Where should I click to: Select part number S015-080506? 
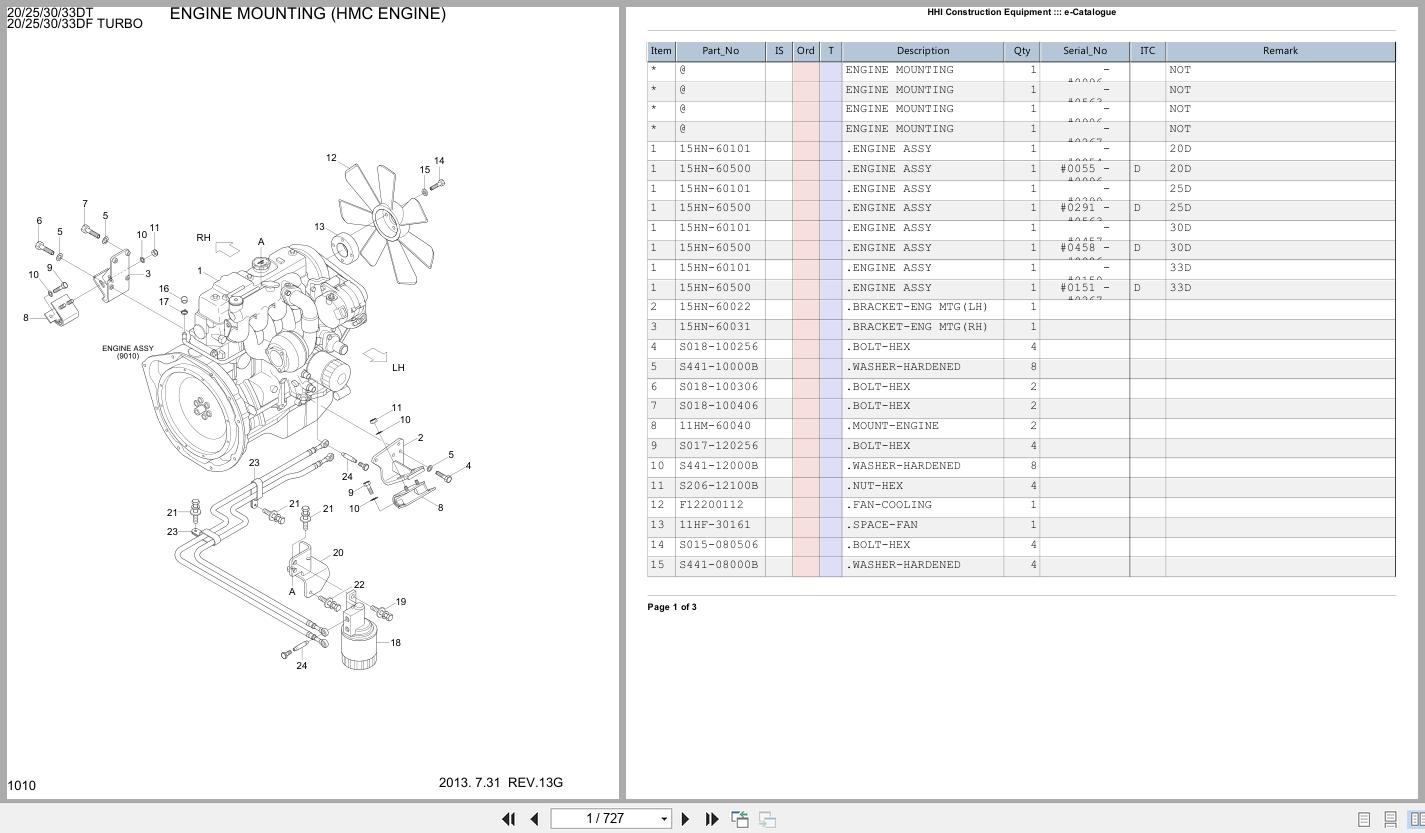tap(719, 545)
